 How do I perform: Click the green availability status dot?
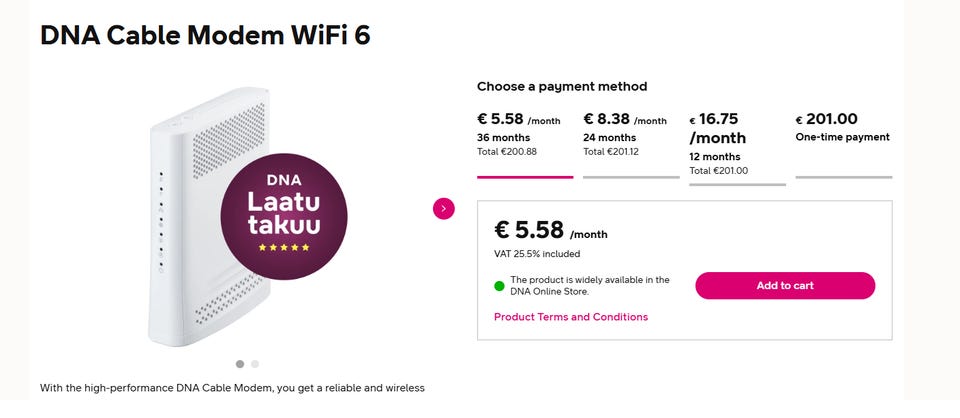click(499, 286)
